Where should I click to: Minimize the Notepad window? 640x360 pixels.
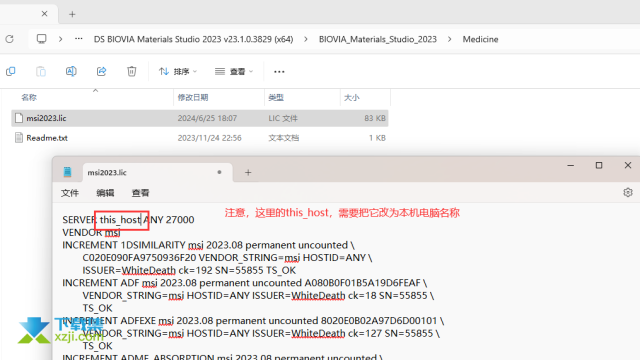571,165
